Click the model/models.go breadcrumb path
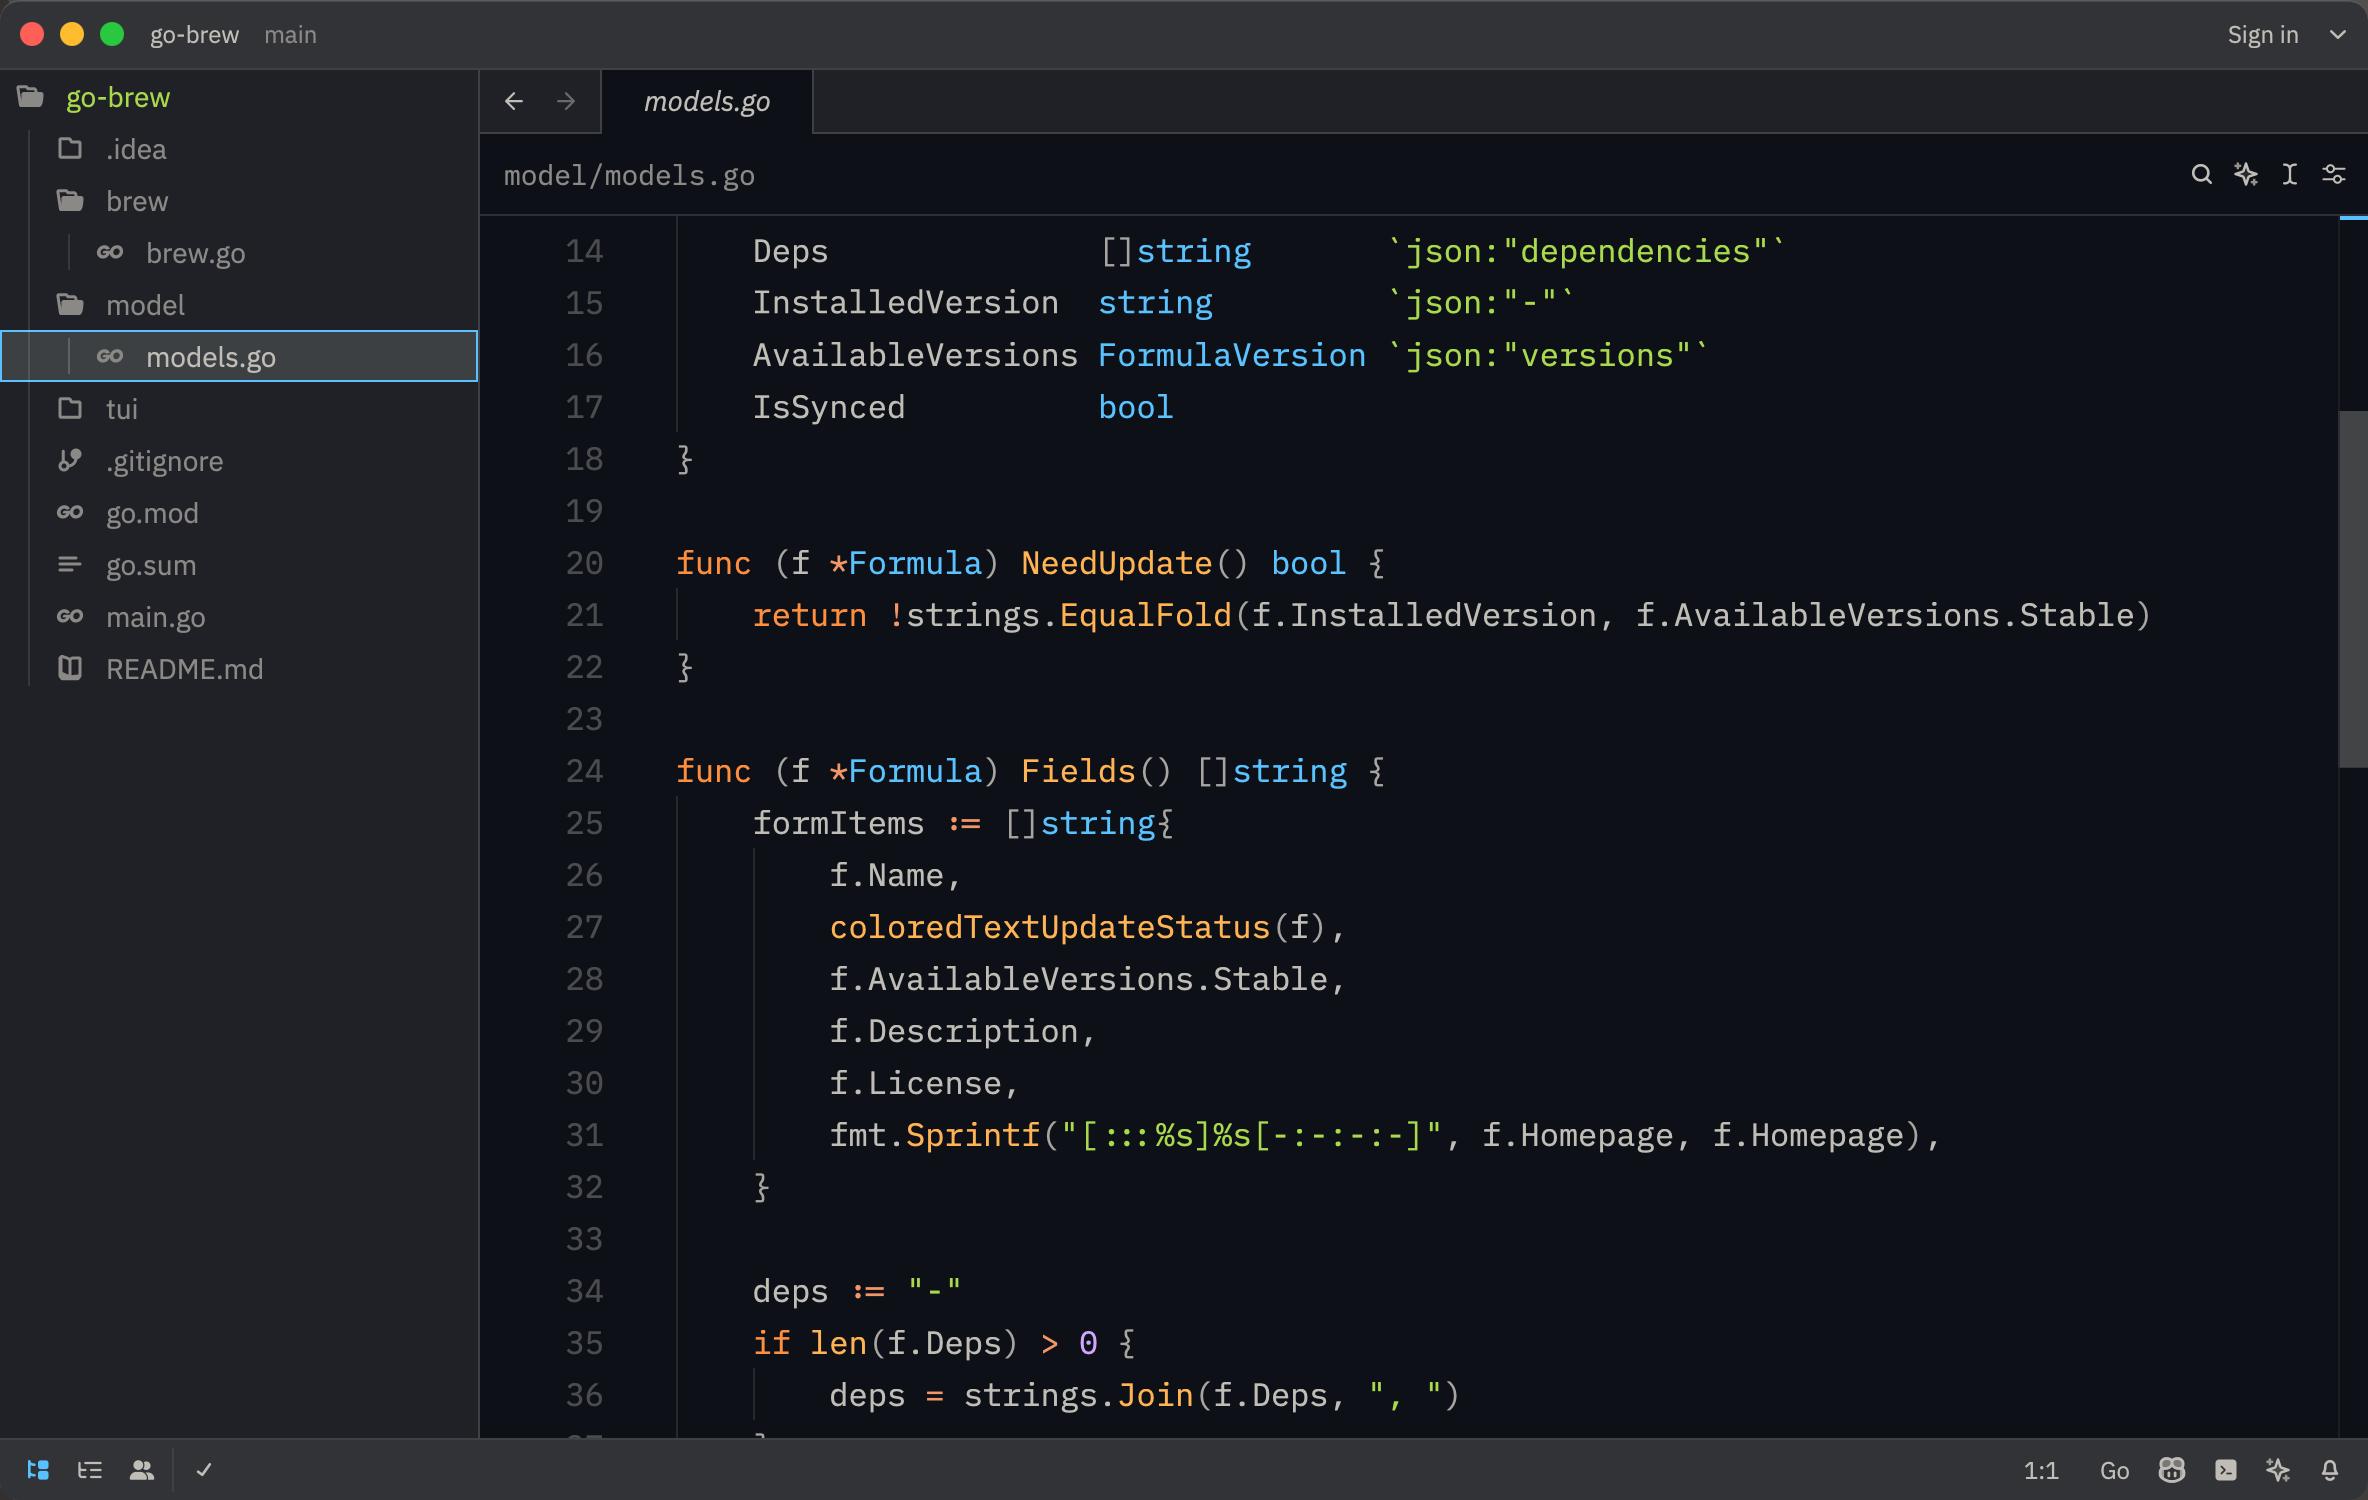 [629, 175]
